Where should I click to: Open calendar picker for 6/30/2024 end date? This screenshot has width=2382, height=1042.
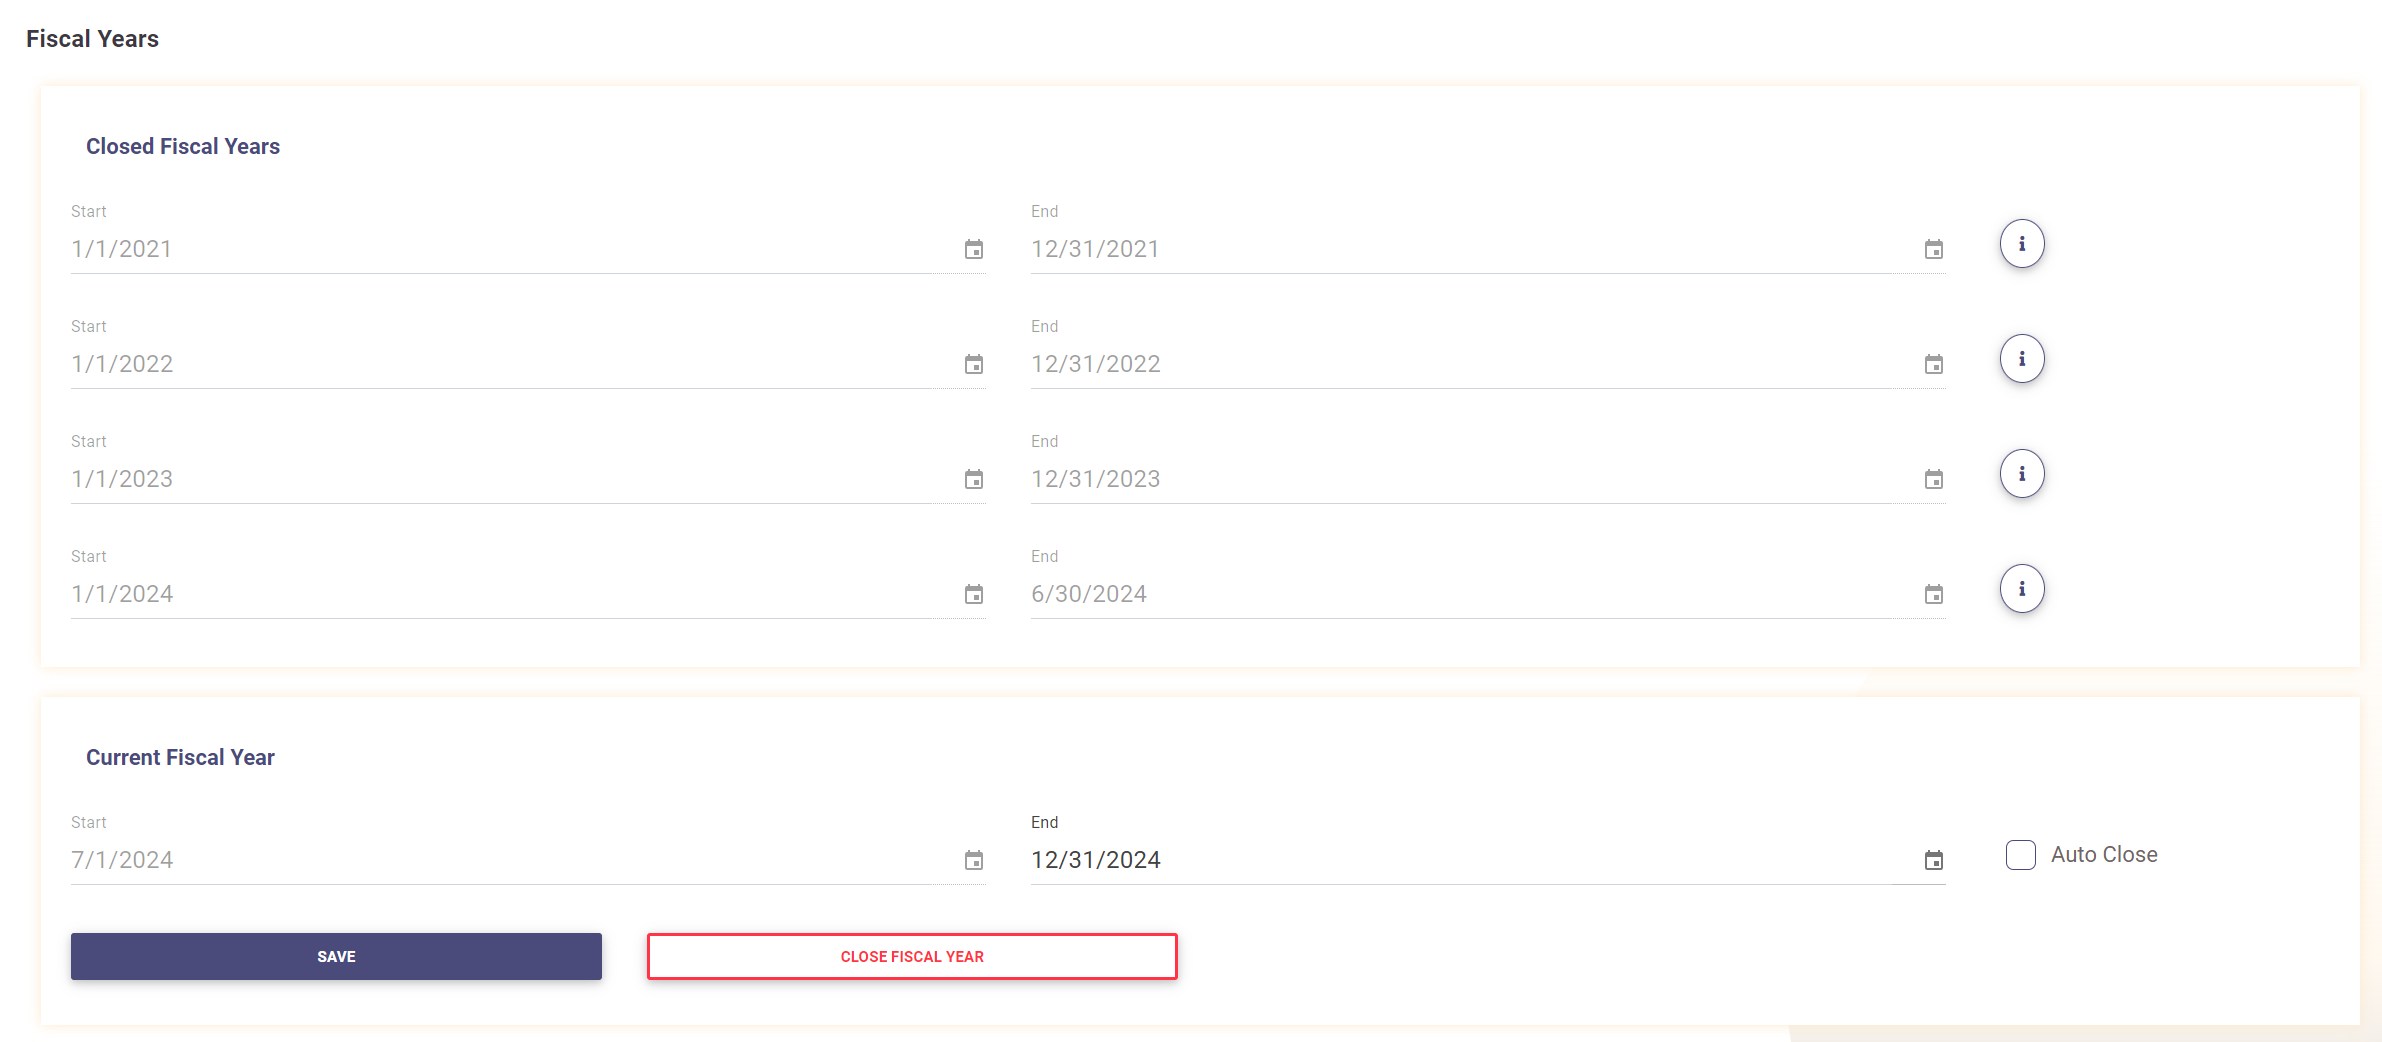pos(1933,594)
